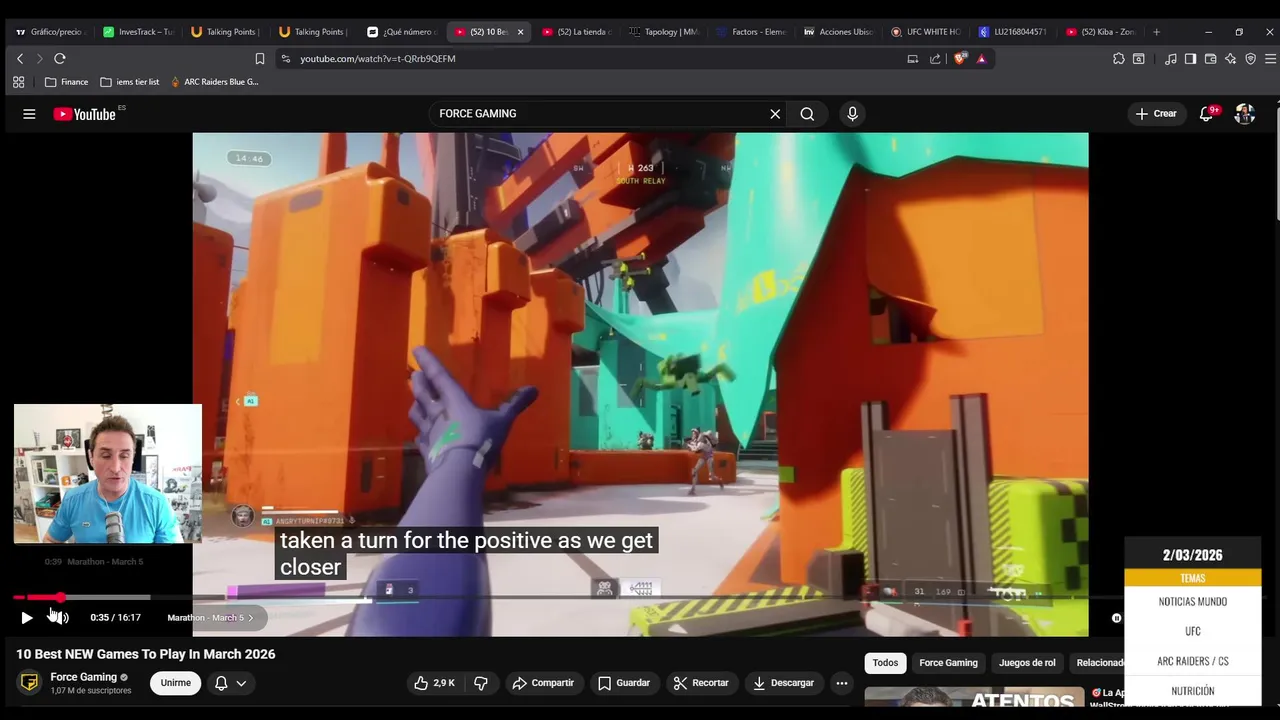
Task: Go forward in browser history
Action: tap(39, 59)
